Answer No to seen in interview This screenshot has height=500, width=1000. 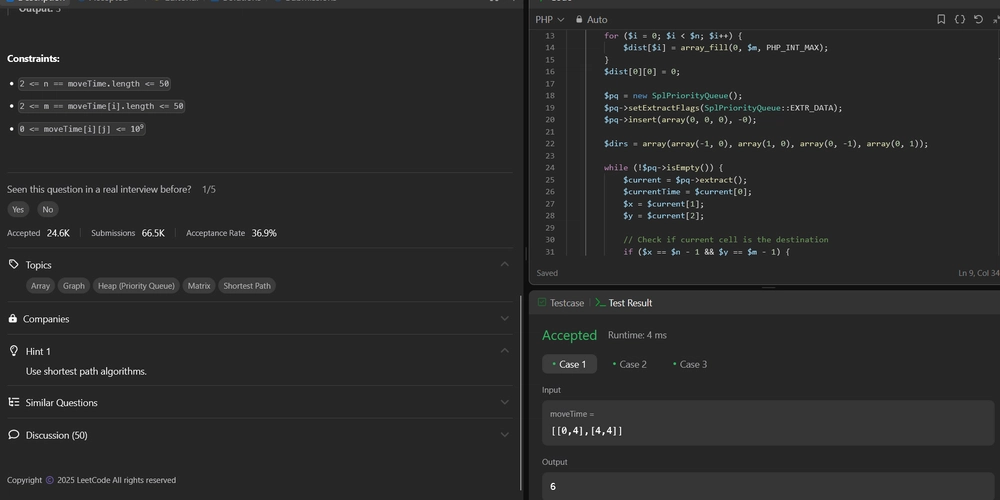click(48, 209)
